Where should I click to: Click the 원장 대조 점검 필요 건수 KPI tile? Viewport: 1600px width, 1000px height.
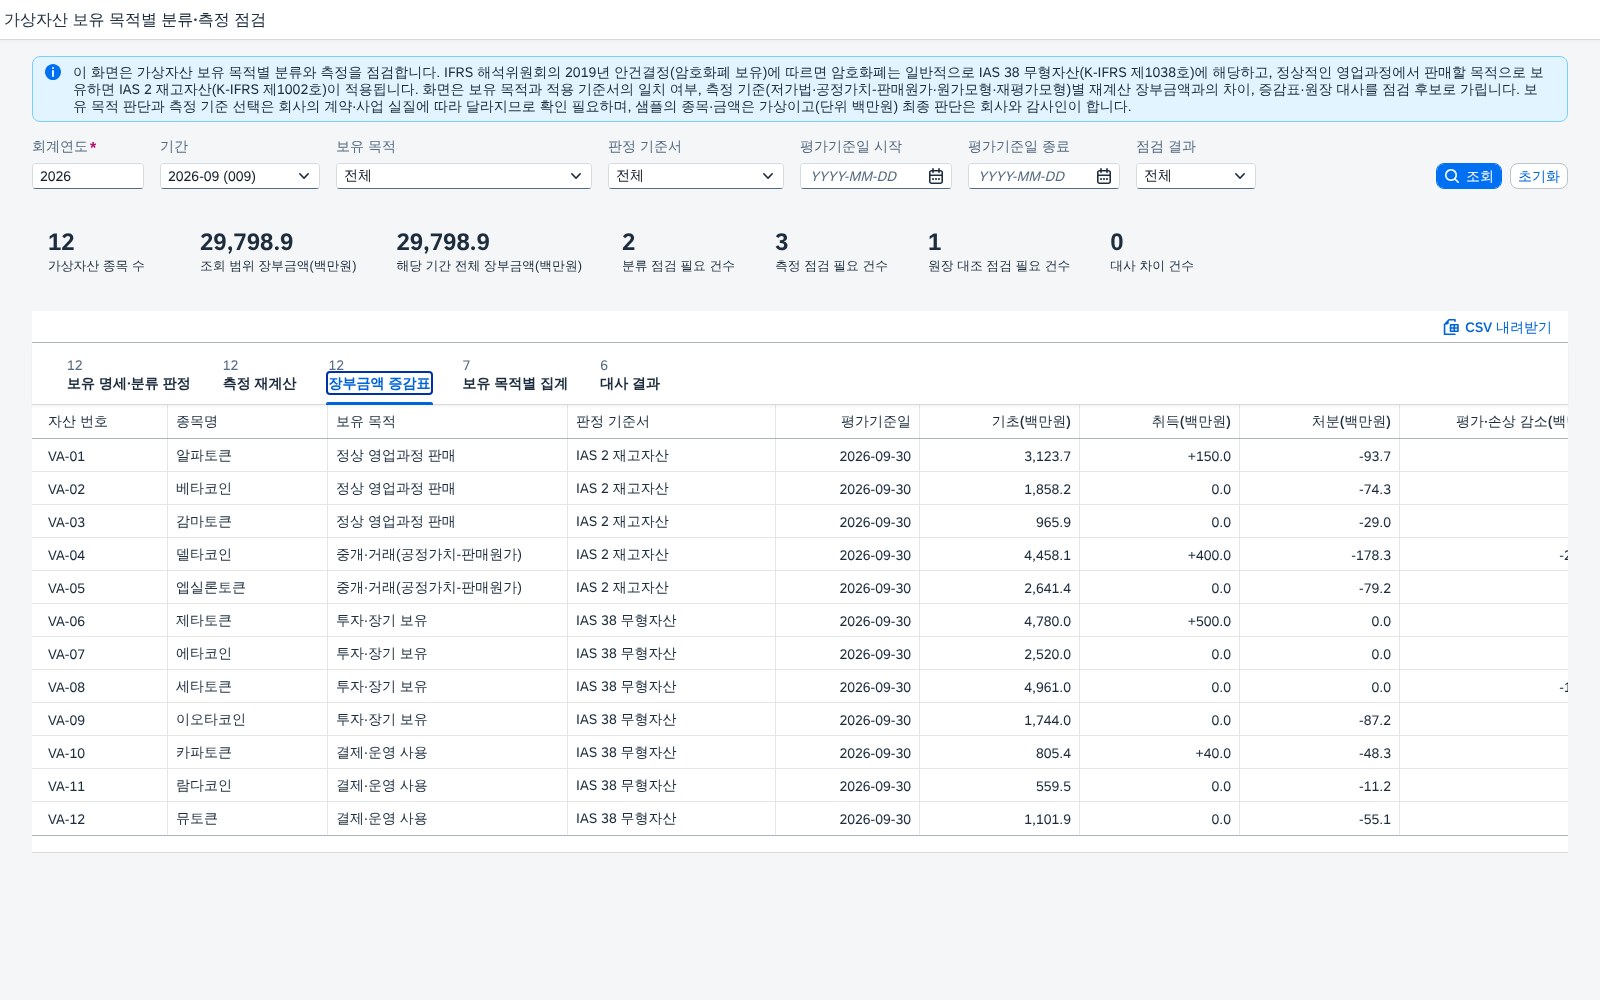point(998,252)
